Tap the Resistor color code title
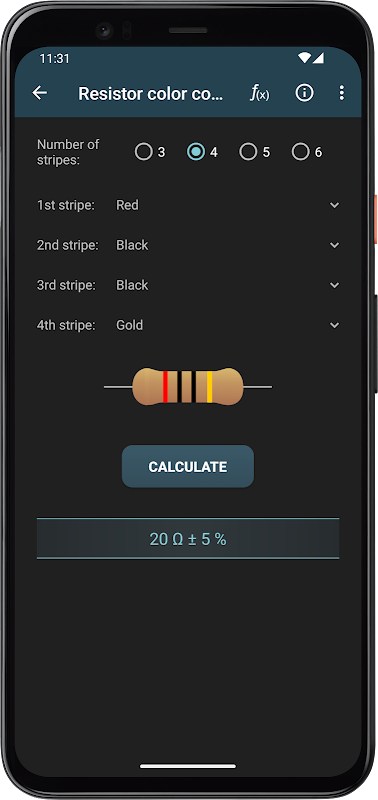 tap(150, 93)
